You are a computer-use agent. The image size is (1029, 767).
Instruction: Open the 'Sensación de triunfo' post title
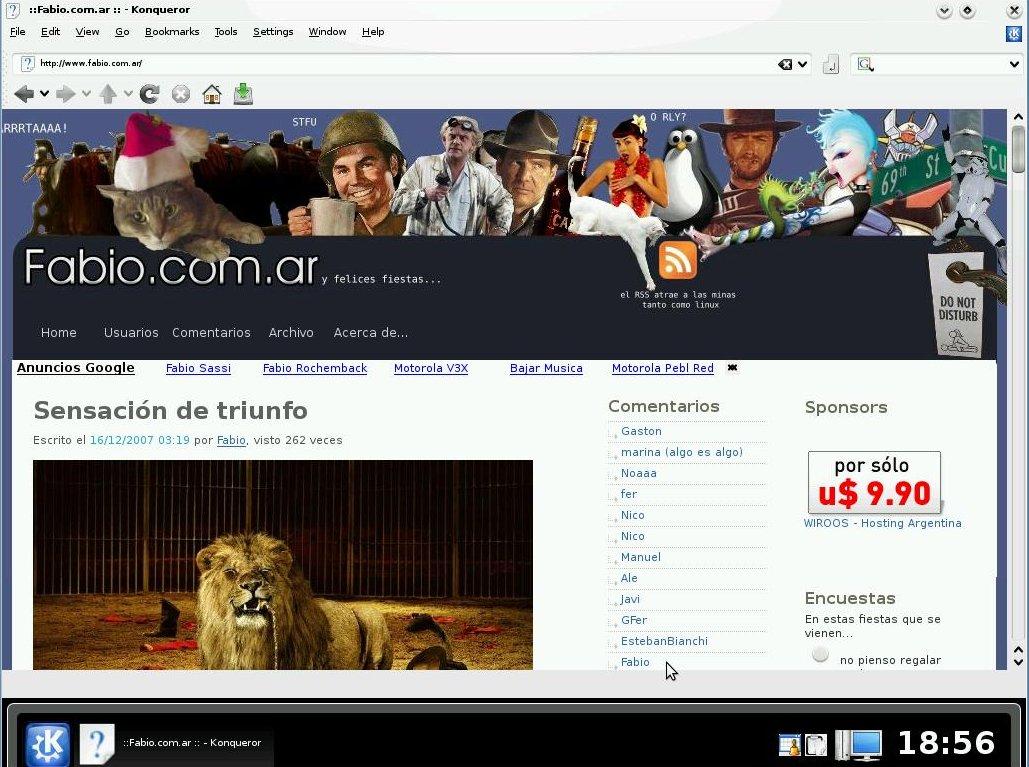tap(171, 410)
